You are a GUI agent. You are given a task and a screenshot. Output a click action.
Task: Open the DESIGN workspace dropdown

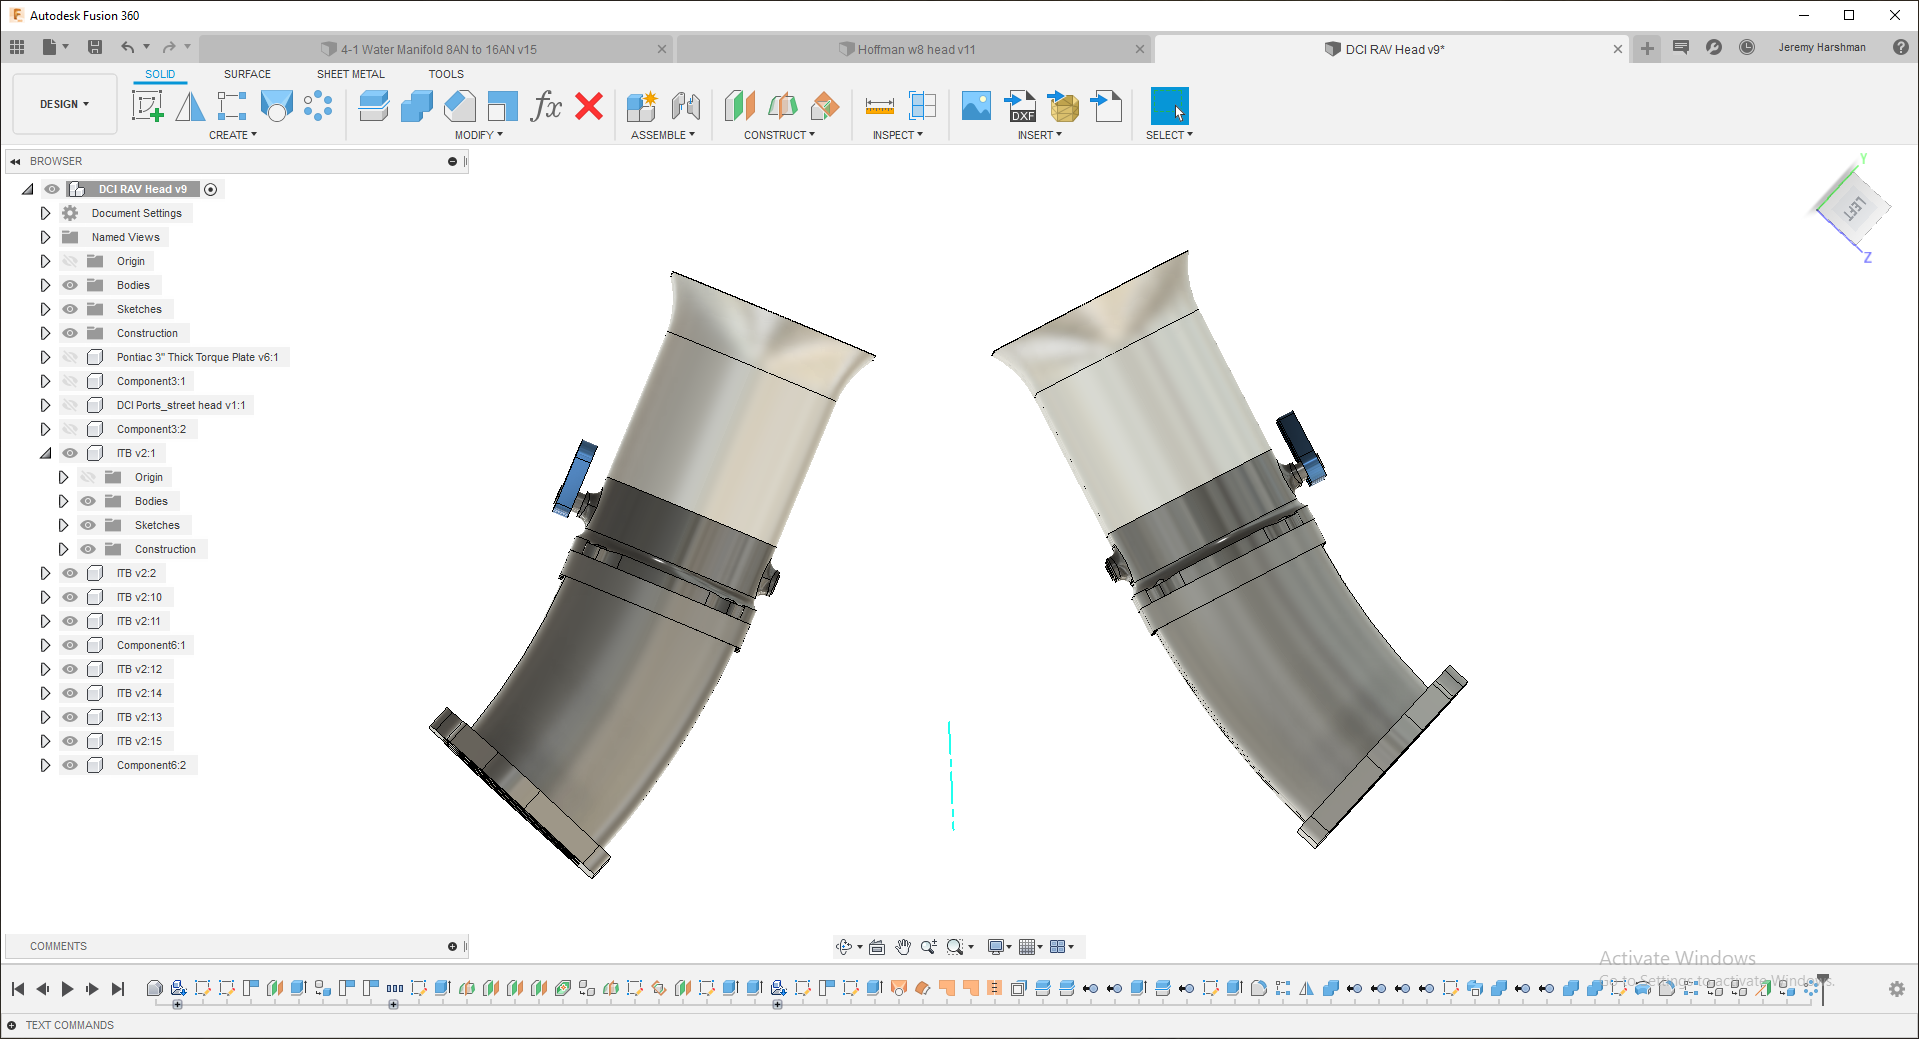pyautogui.click(x=65, y=104)
